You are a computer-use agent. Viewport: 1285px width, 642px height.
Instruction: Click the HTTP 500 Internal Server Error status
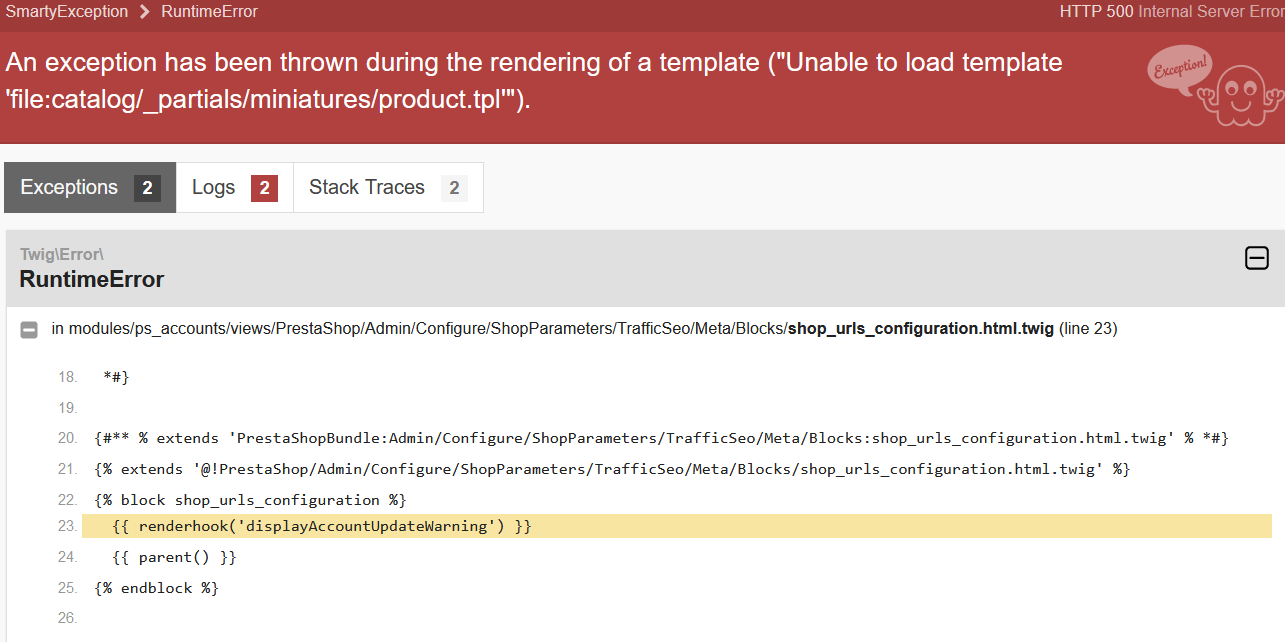click(1171, 12)
